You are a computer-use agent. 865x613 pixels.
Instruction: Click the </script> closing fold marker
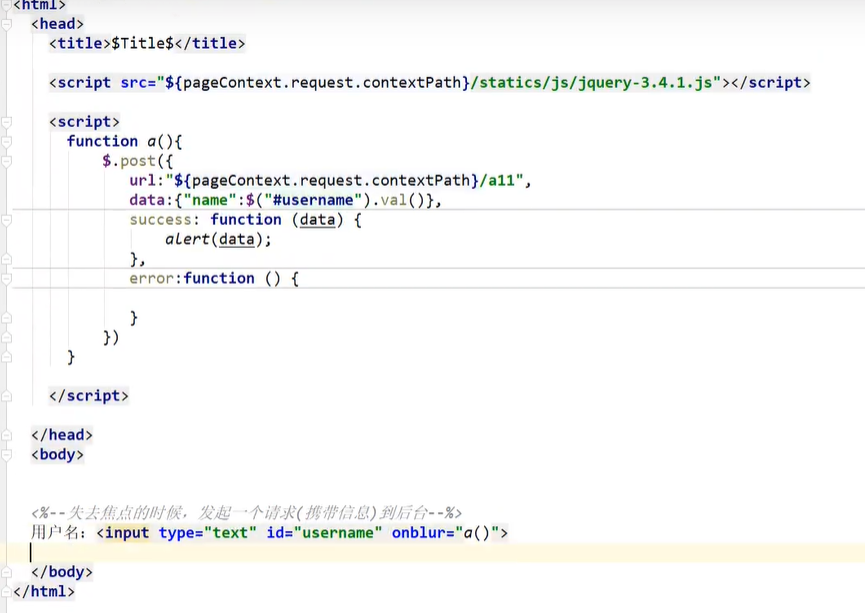tap(7, 396)
